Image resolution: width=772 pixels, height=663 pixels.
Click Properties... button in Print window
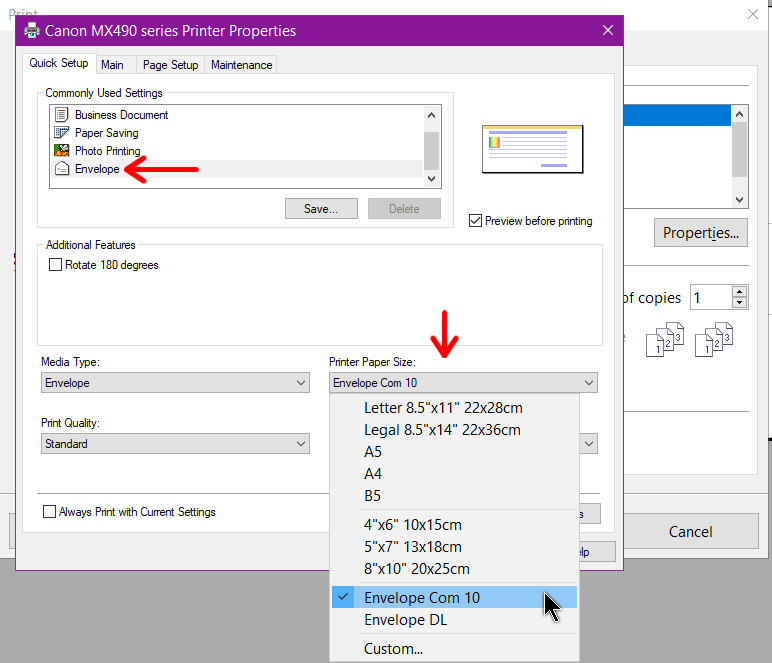[x=701, y=232]
